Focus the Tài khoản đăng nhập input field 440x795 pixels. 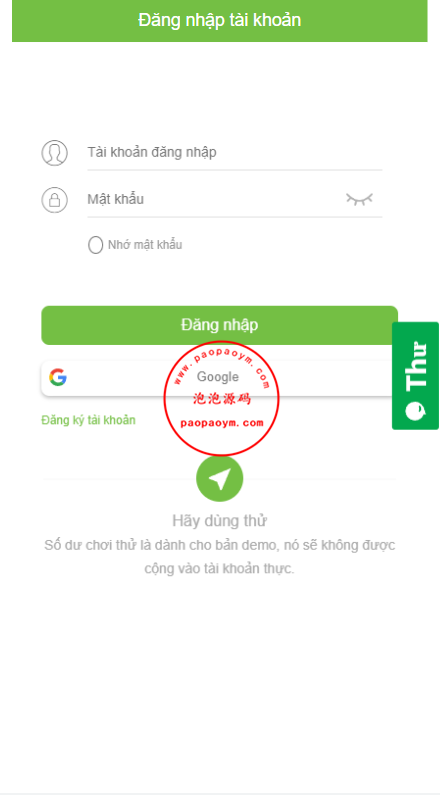235,153
